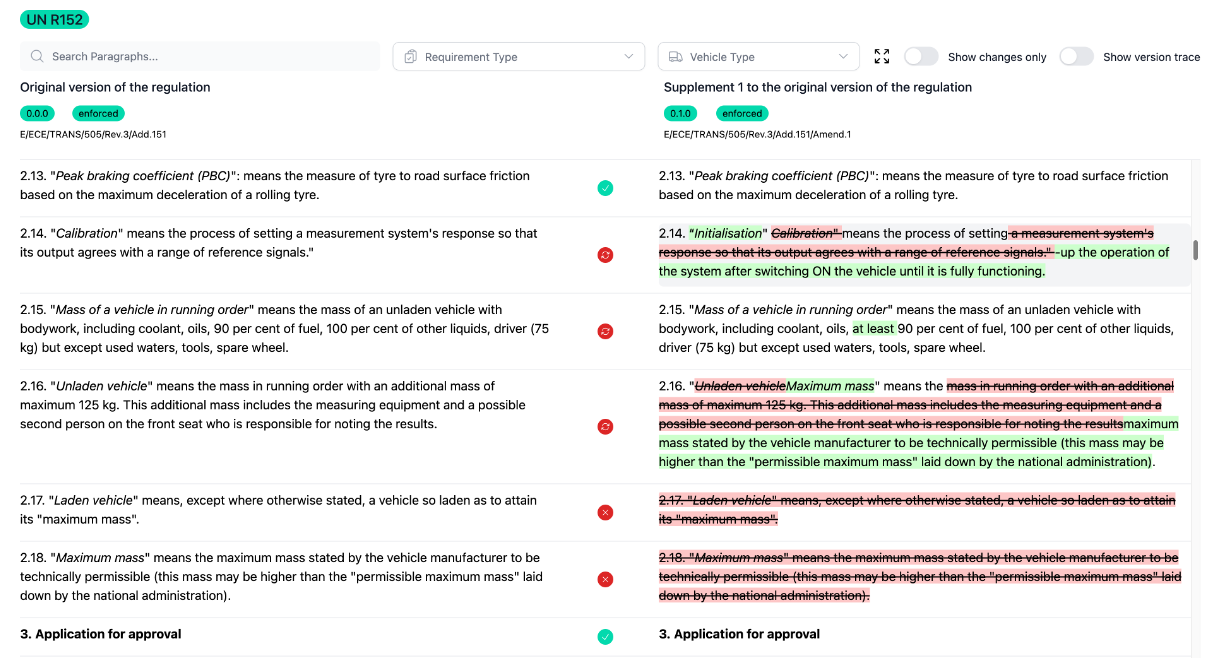Select the red change status icon for paragraph 2.15
Screen dimensions: 1226x658
(605, 331)
